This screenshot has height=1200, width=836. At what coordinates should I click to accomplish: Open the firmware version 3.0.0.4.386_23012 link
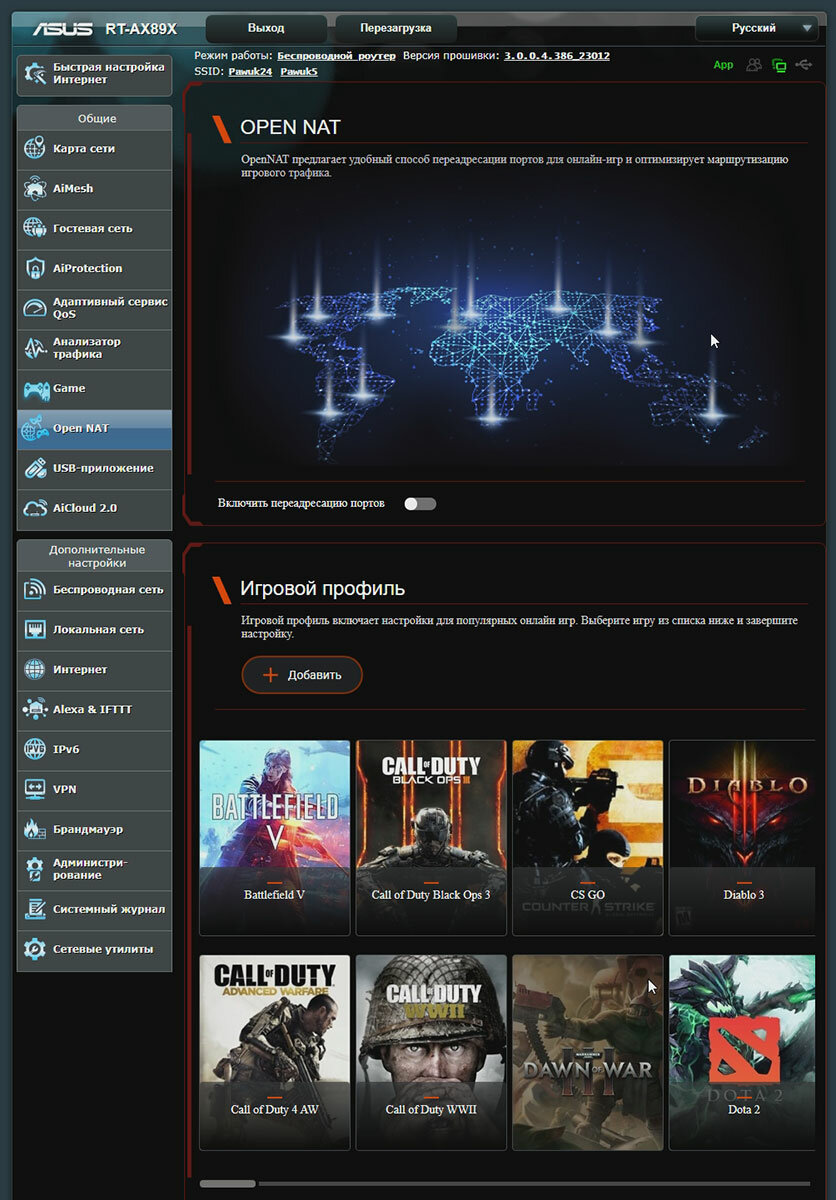(557, 56)
